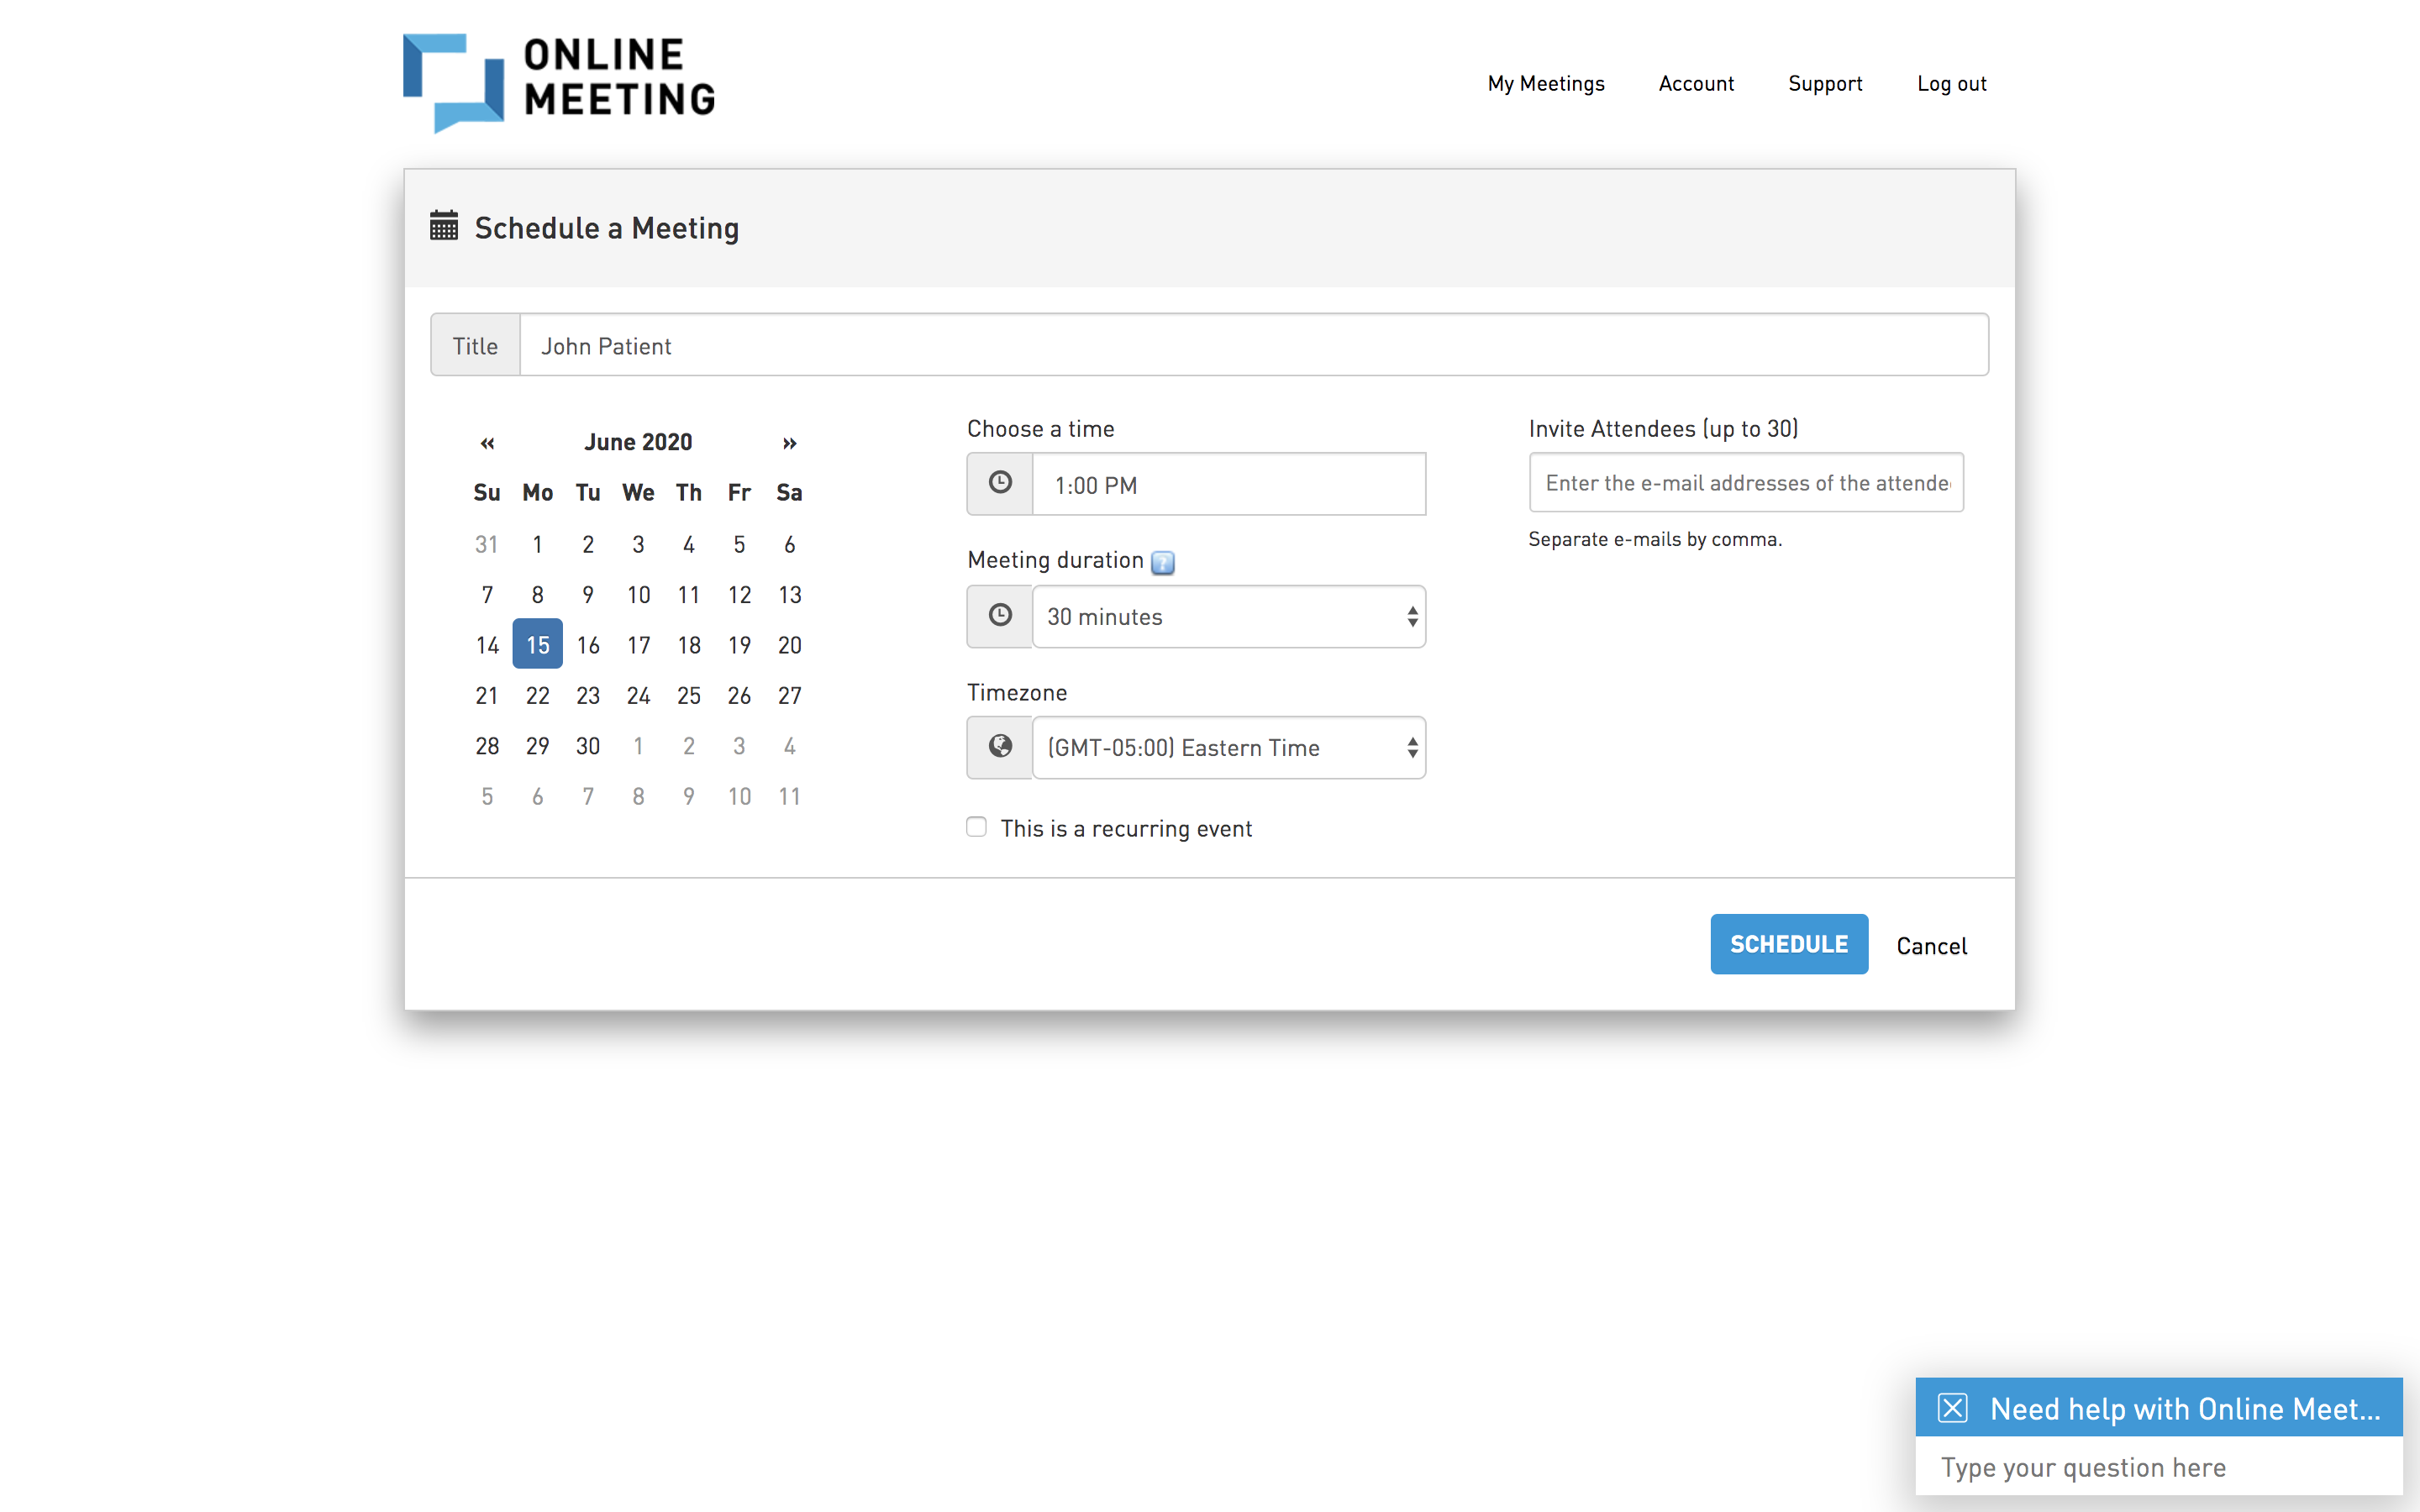Click the Cancel link

pyautogui.click(x=1931, y=945)
